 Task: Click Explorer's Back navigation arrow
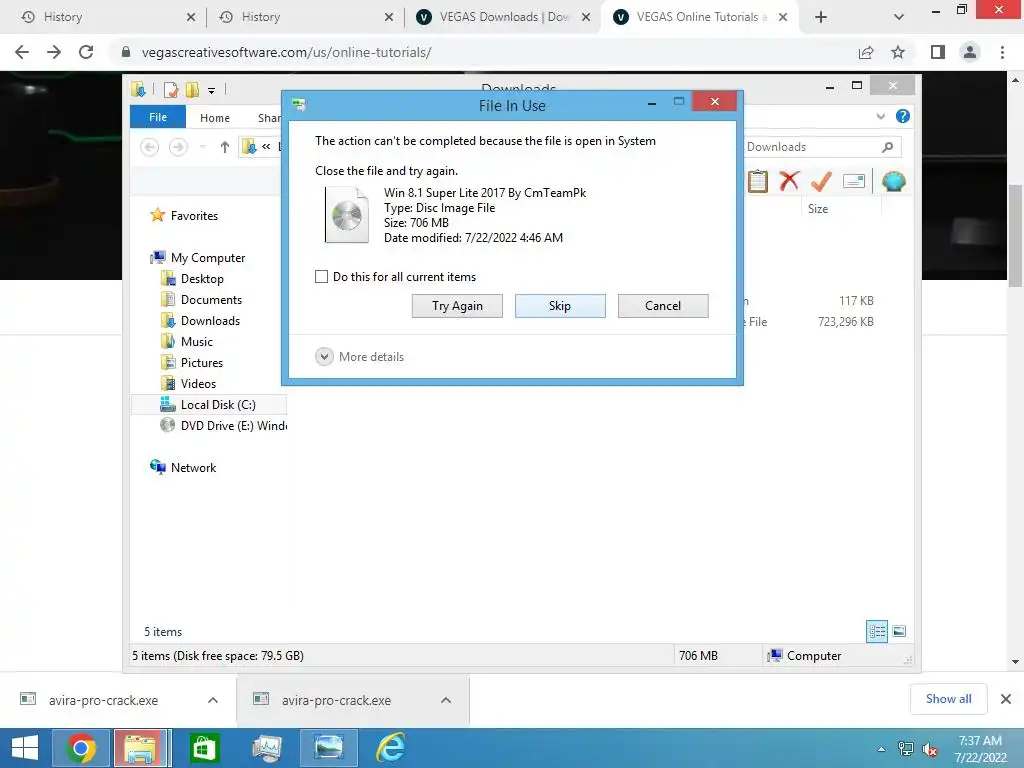pyautogui.click(x=150, y=147)
